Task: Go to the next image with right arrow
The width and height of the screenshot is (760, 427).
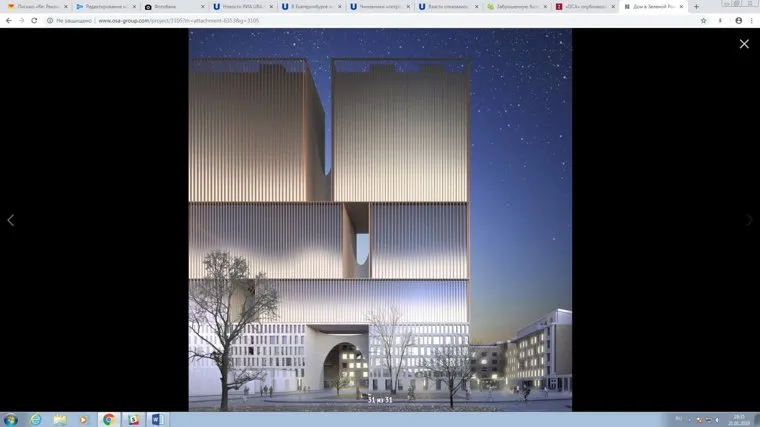Action: tap(748, 220)
